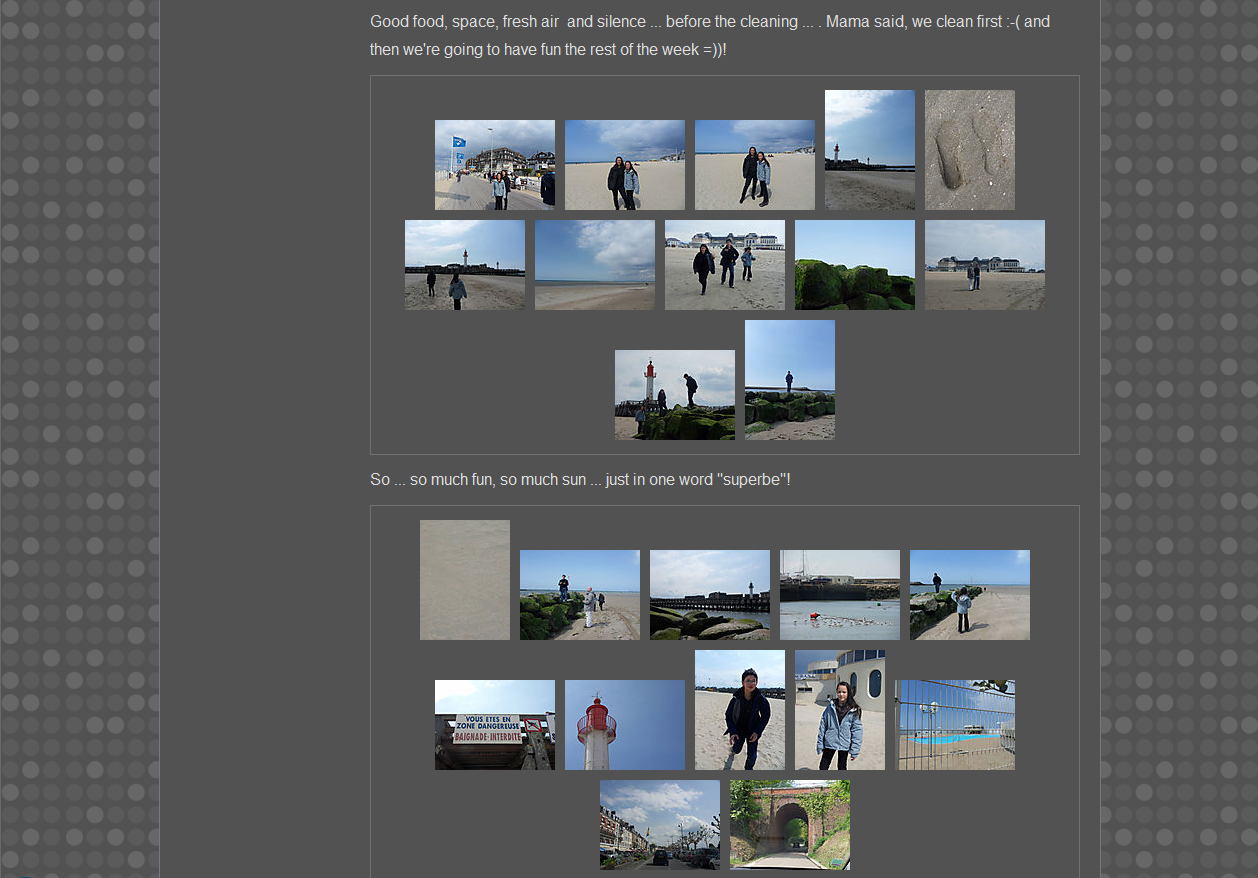This screenshot has height=878, width=1258.
Task: Open the girl in light blue jacket portrait
Action: click(x=839, y=710)
